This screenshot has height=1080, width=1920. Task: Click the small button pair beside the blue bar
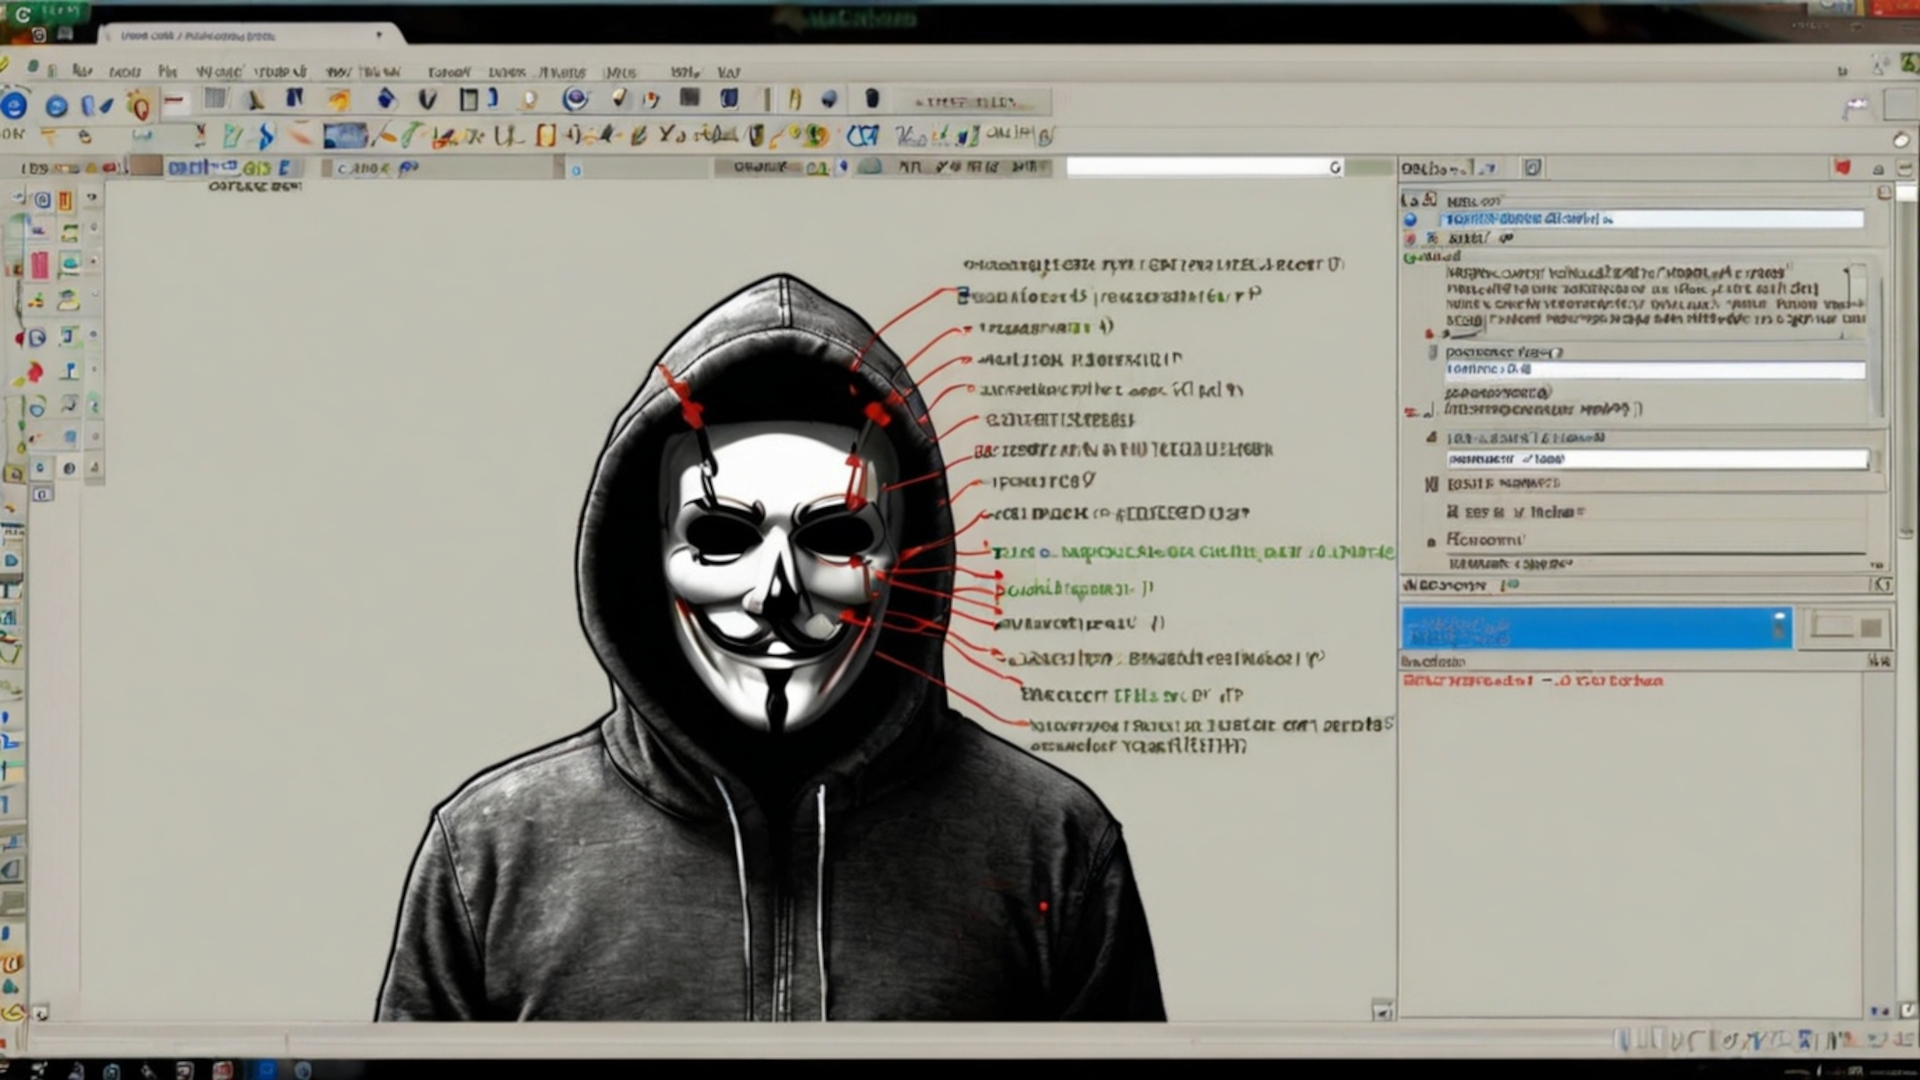[x=1846, y=627]
